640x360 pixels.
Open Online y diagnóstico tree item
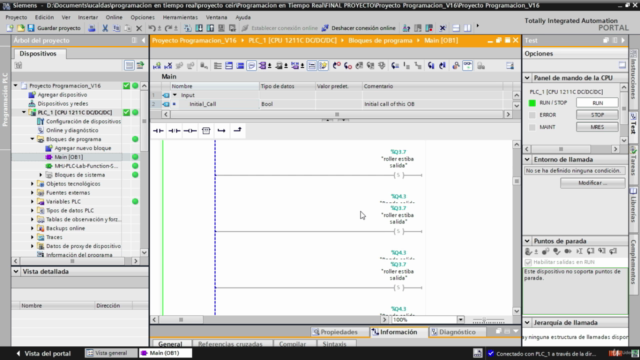[x=72, y=130]
